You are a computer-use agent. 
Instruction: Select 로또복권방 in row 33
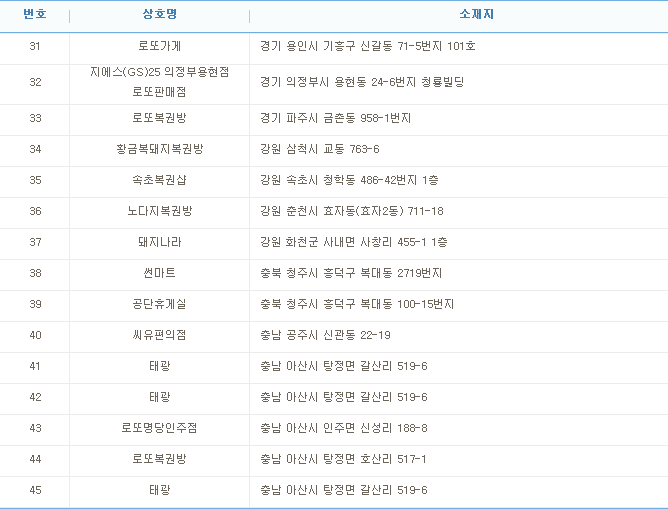click(159, 118)
